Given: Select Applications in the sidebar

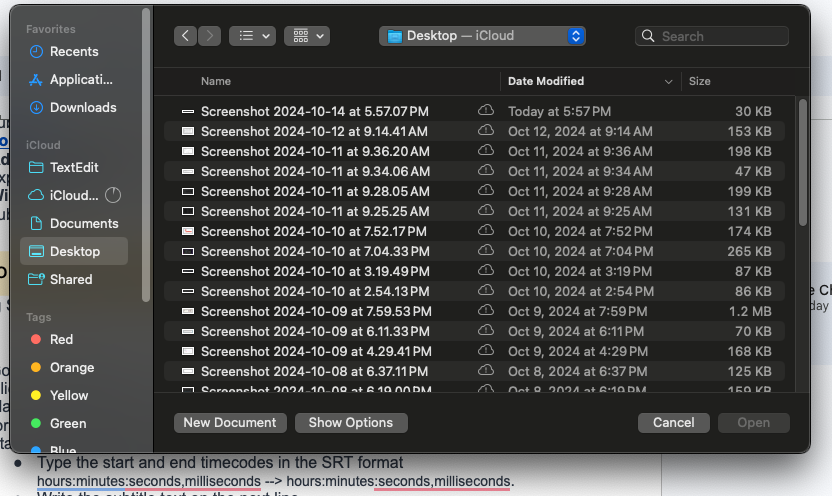Looking at the screenshot, I should click(74, 80).
